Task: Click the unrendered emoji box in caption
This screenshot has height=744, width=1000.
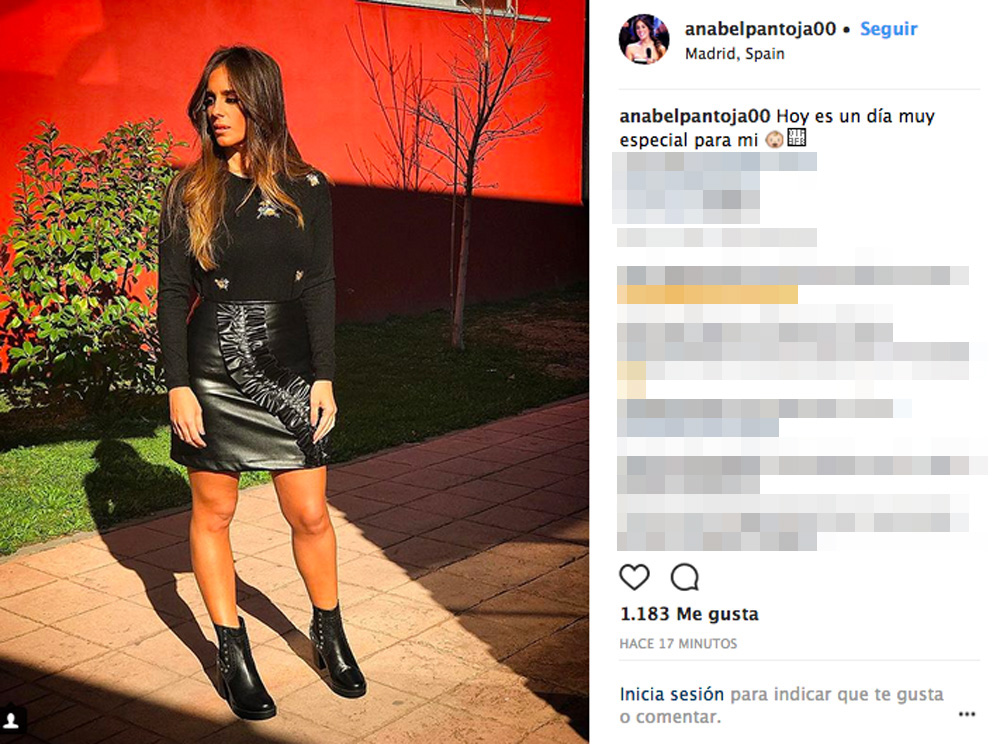Action: pyautogui.click(x=797, y=138)
